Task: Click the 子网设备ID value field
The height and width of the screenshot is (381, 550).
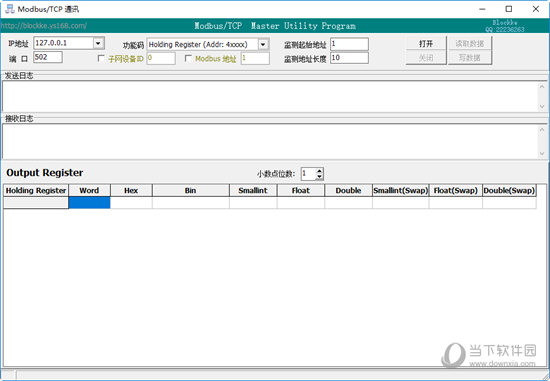Action: pyautogui.click(x=161, y=58)
